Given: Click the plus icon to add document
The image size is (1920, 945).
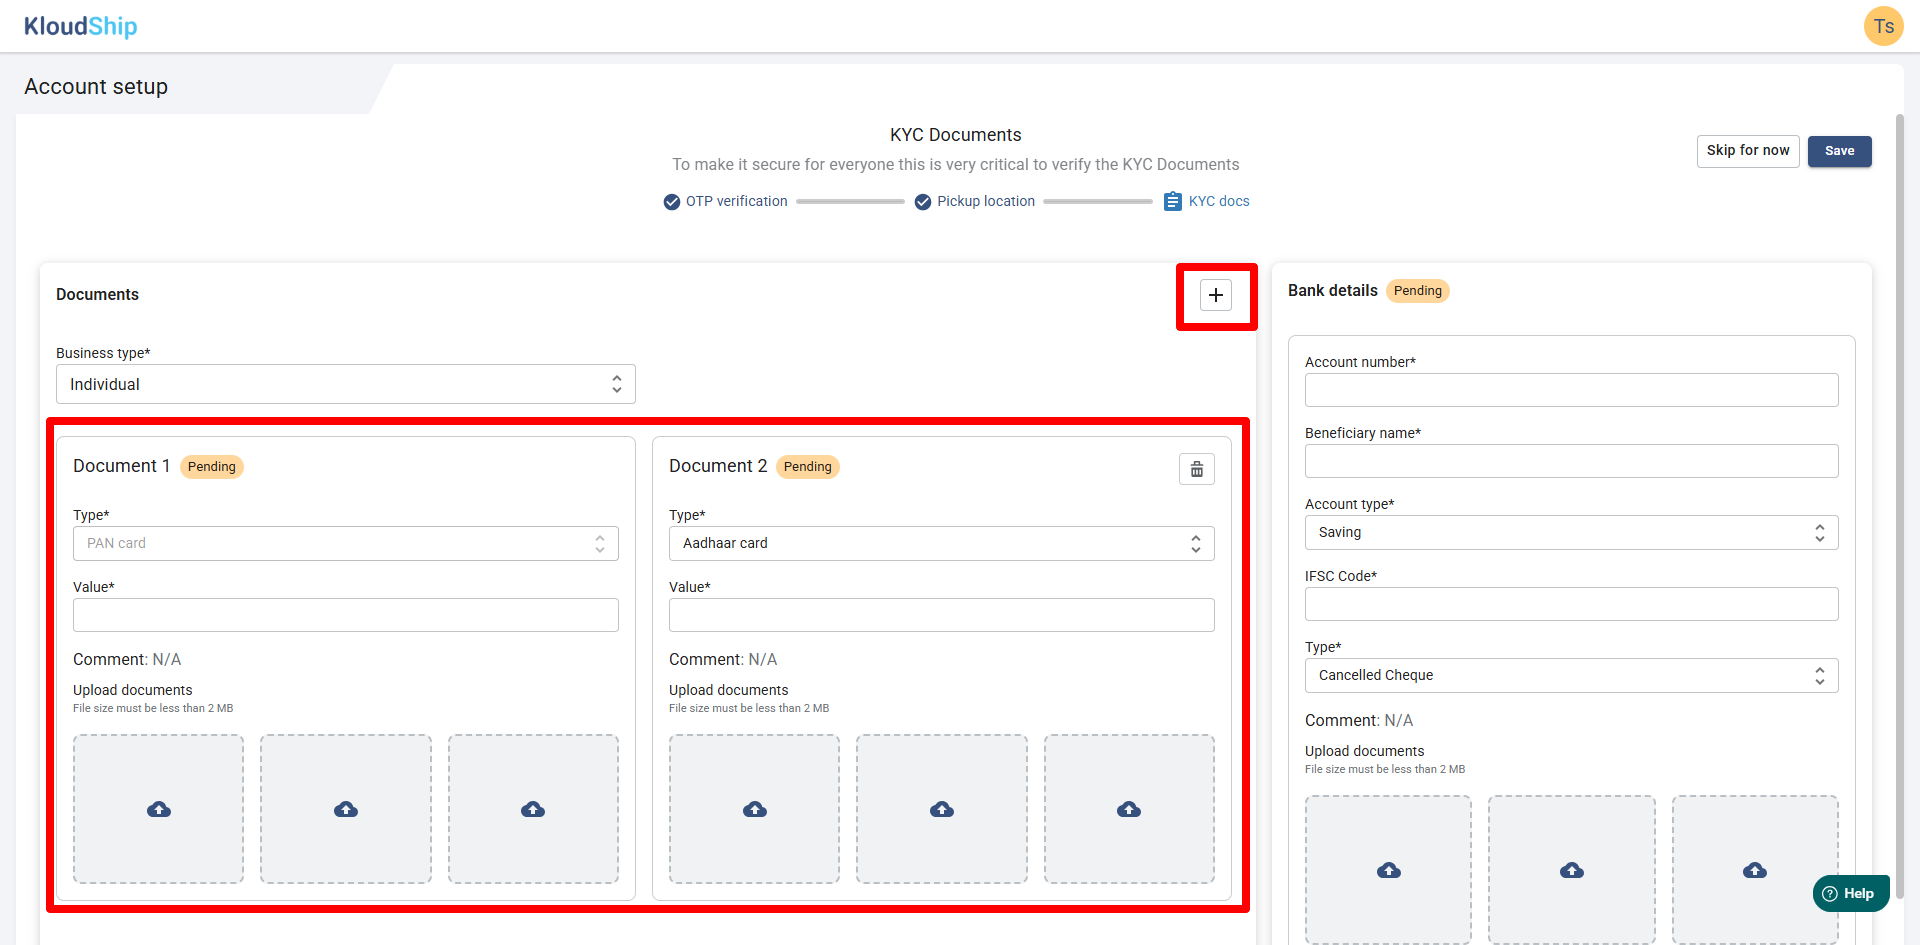Looking at the screenshot, I should 1215,295.
